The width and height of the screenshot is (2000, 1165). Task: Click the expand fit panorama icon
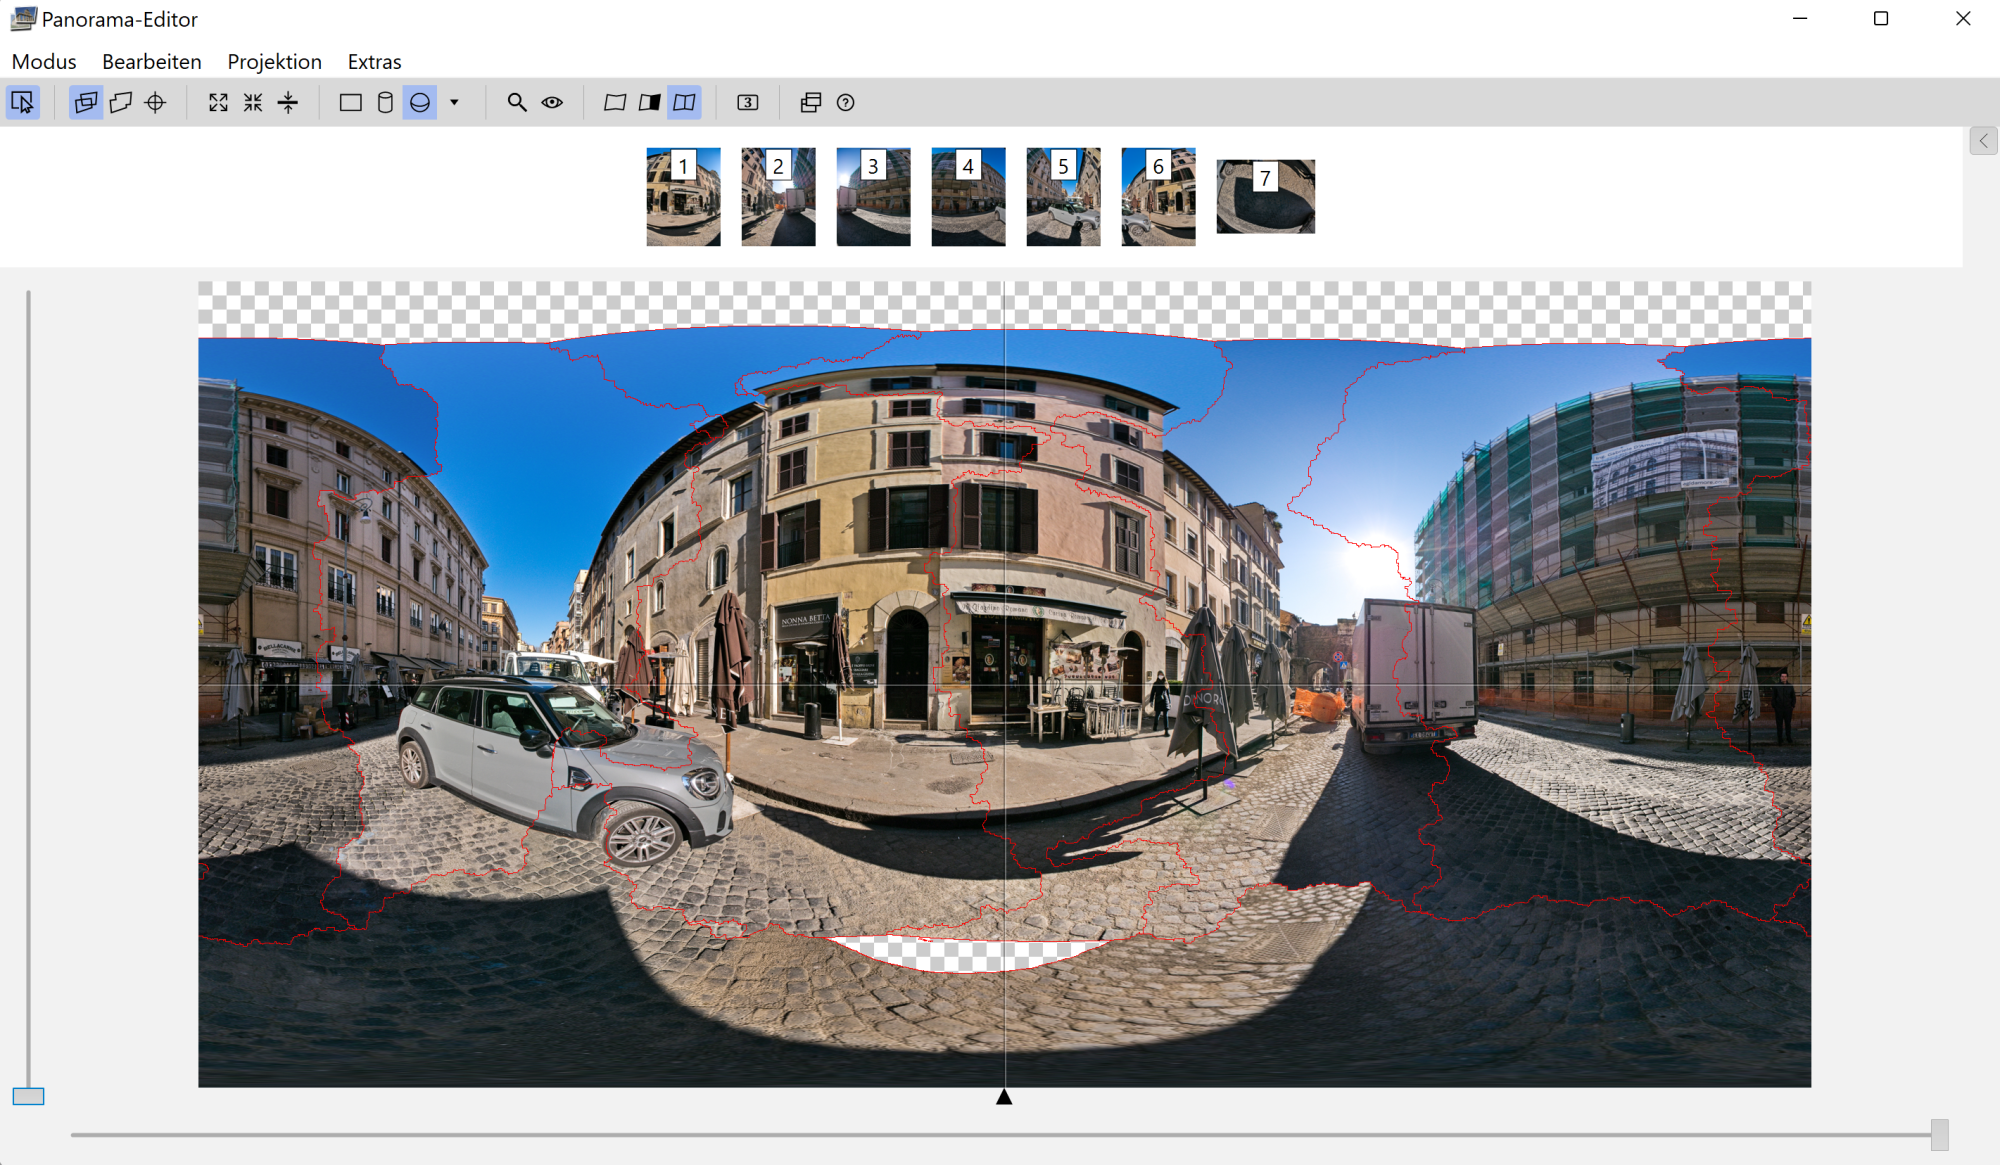click(218, 102)
